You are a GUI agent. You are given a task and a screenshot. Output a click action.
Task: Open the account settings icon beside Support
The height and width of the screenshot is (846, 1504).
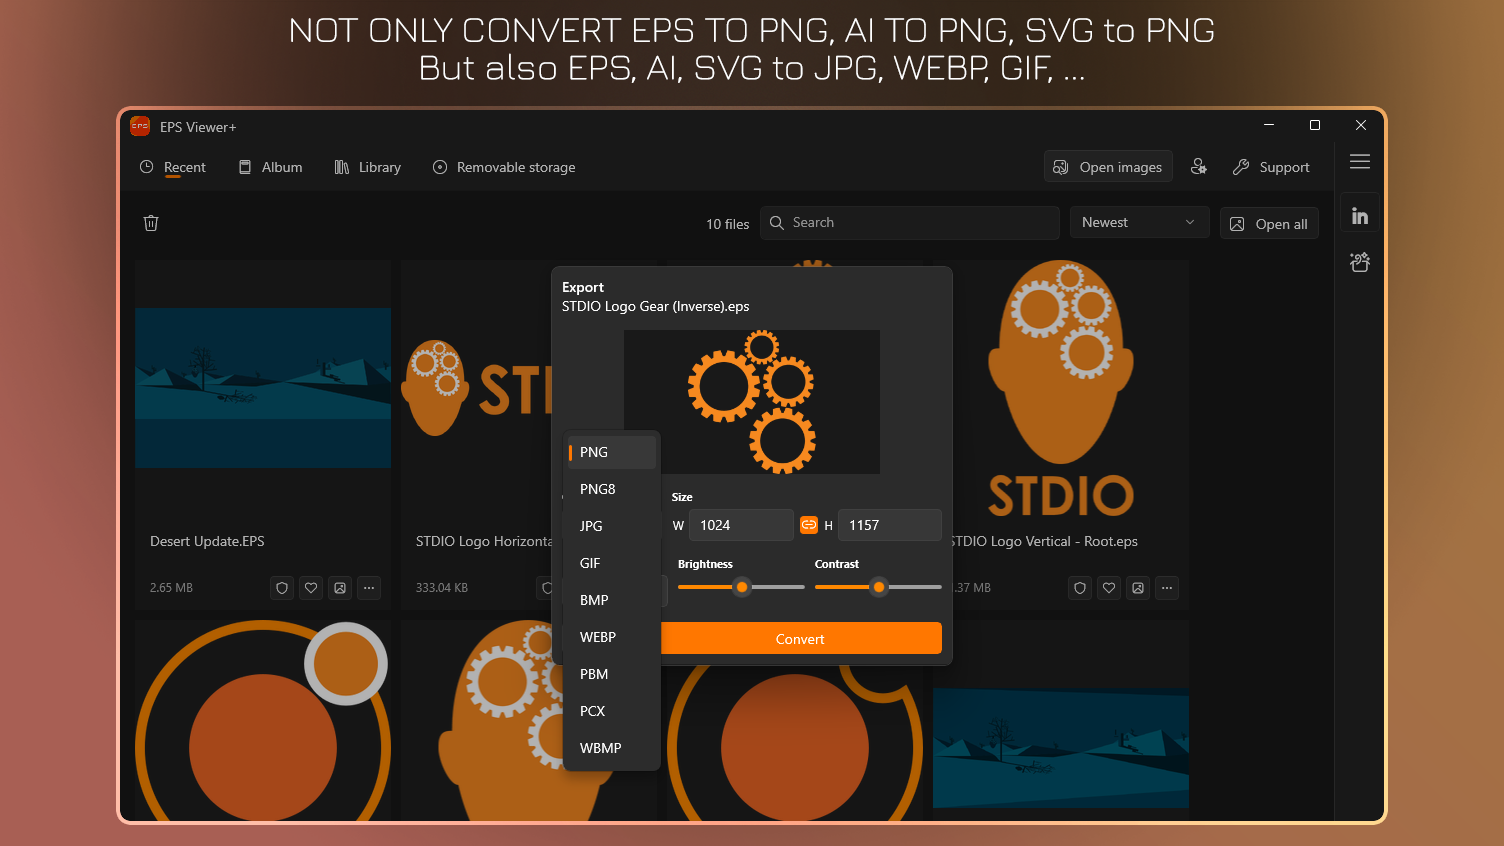(x=1199, y=167)
